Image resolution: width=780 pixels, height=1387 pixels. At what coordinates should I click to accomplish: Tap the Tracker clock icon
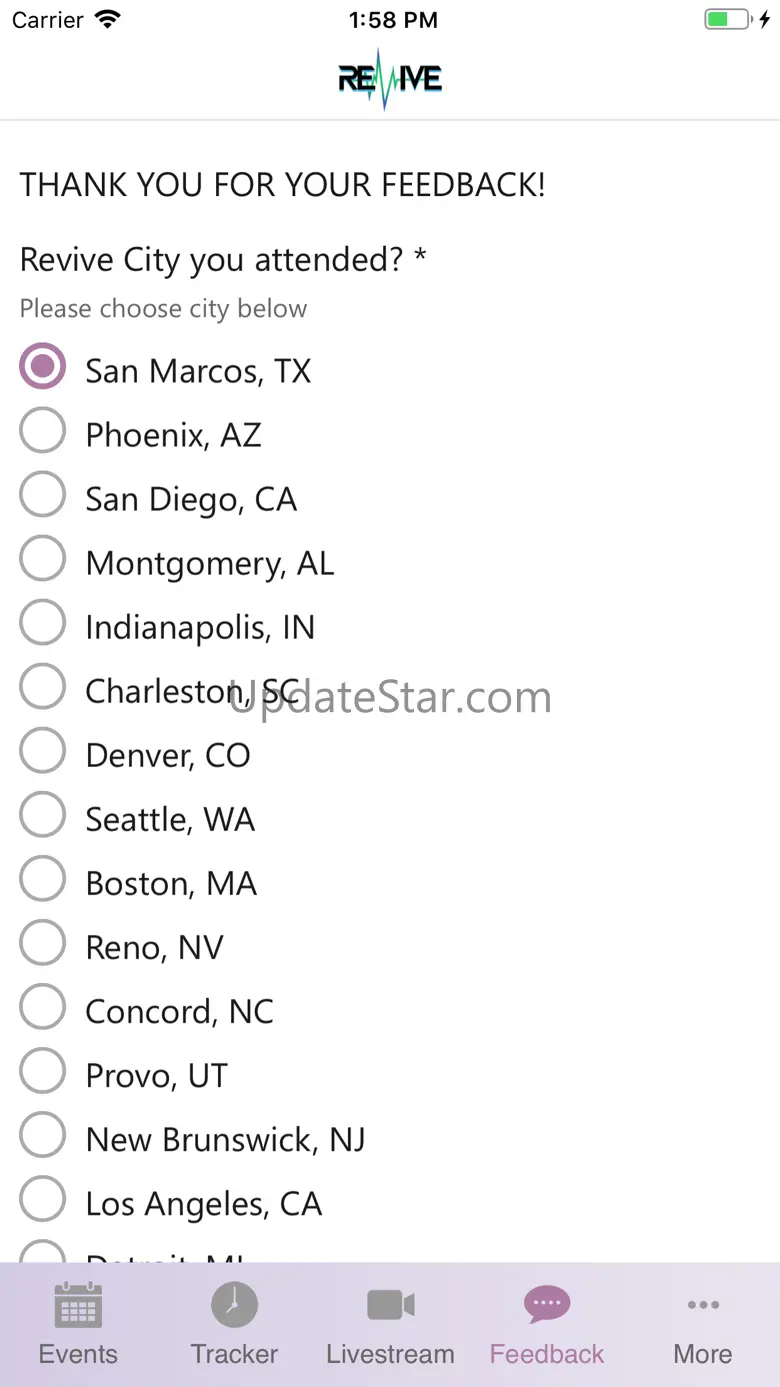[x=234, y=1305]
